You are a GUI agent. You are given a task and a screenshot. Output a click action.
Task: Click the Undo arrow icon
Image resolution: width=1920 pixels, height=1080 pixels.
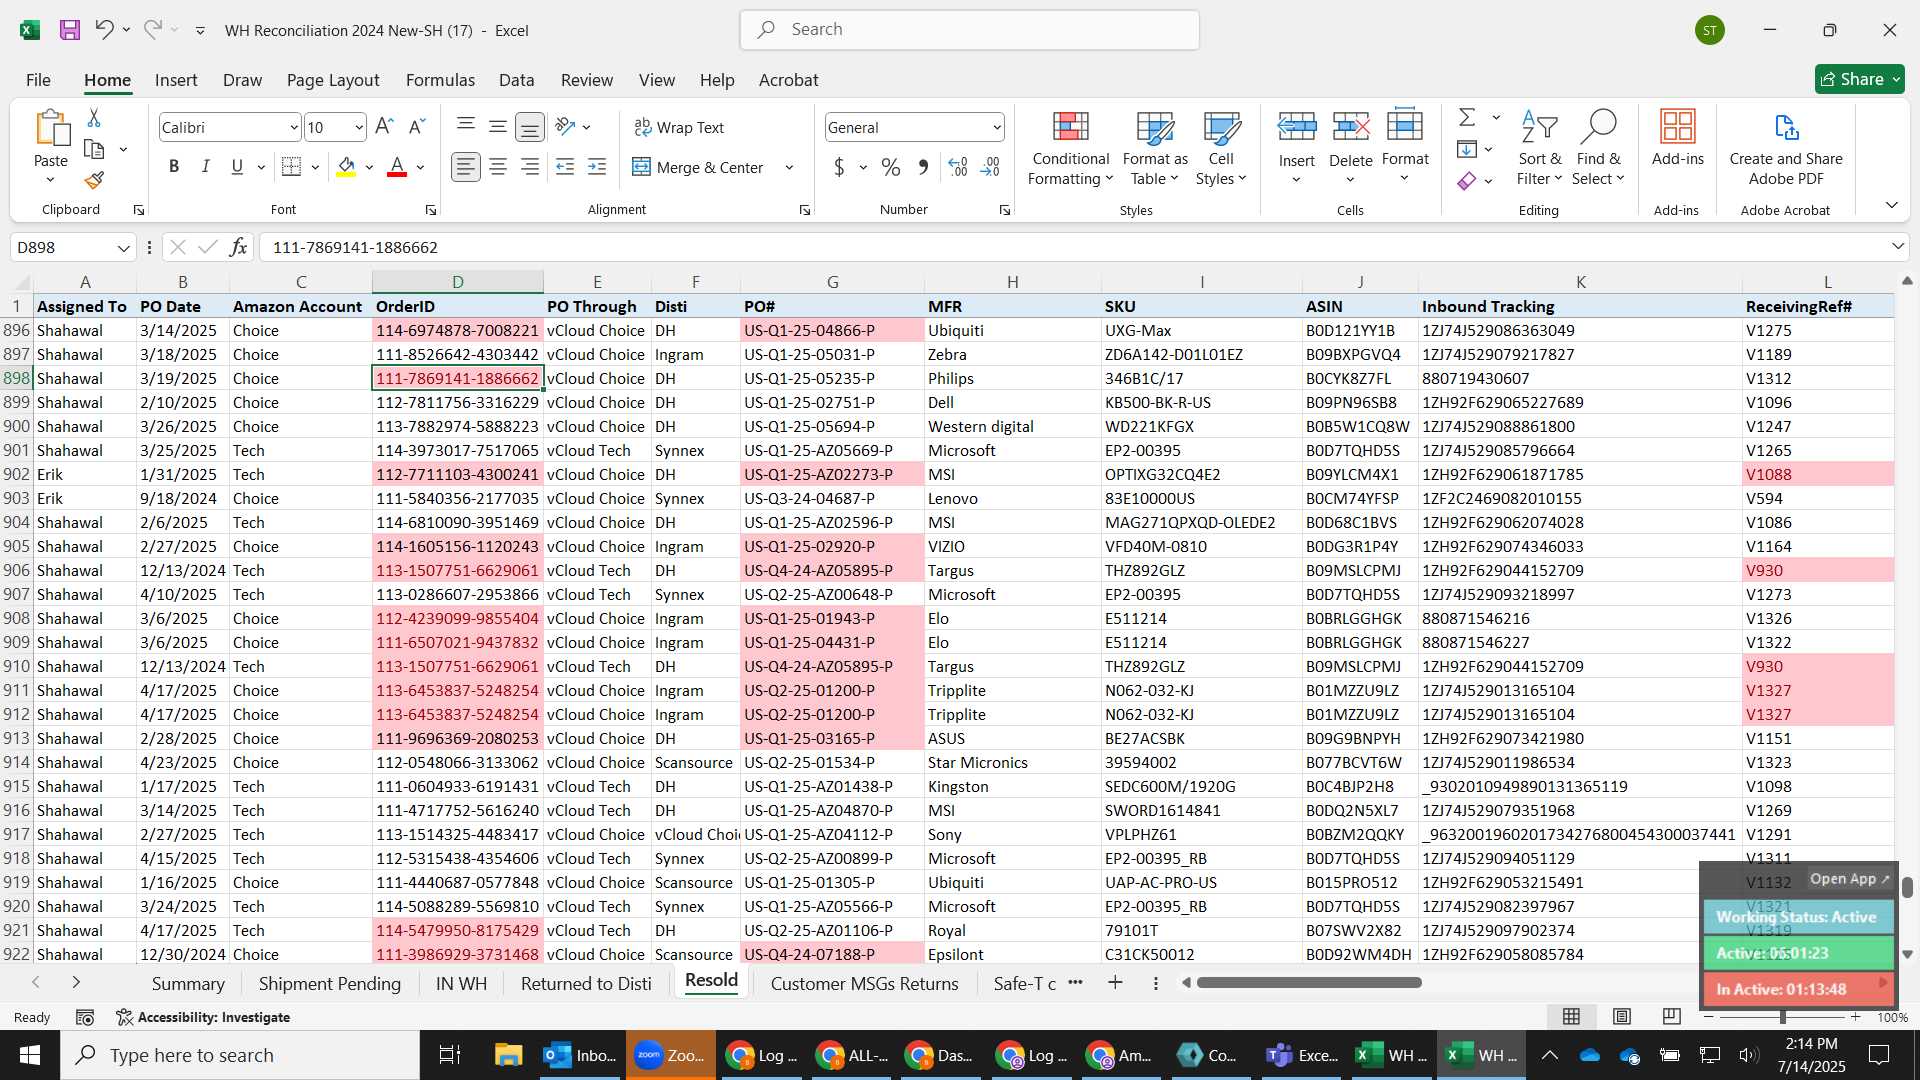point(104,30)
